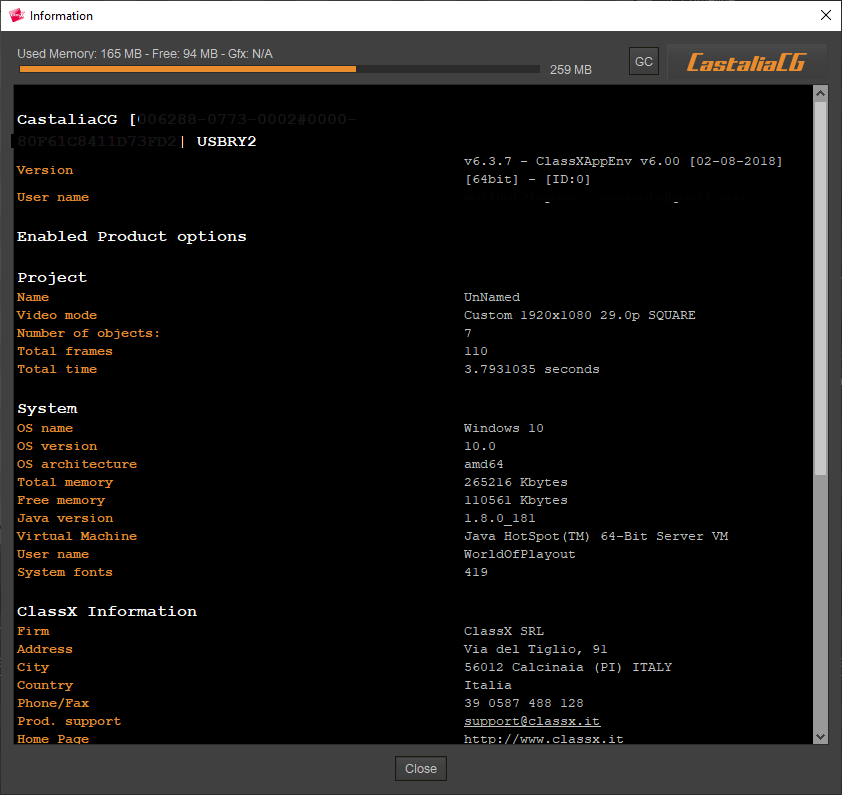
Task: Click the memory usage progress bar
Action: 280,69
